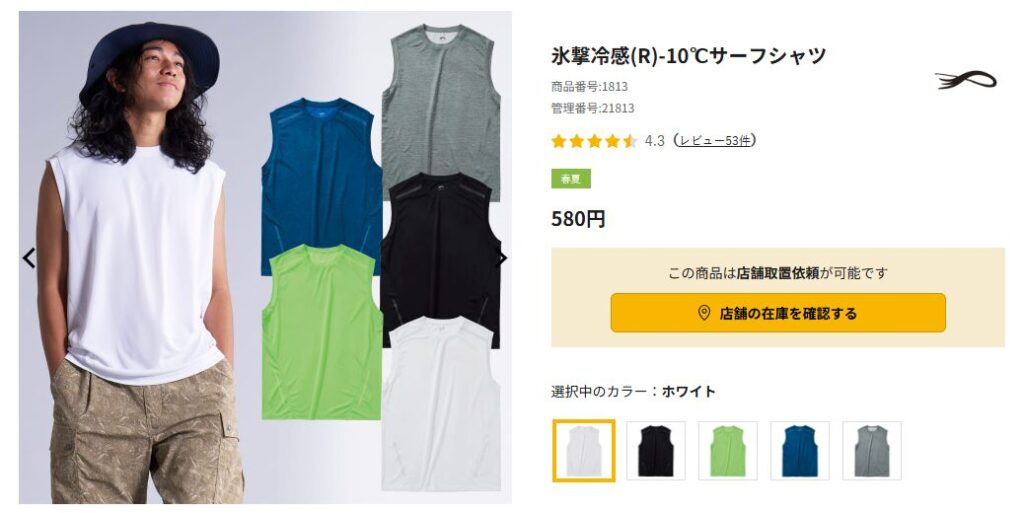Select the lime green shirt color swatch

pos(728,450)
